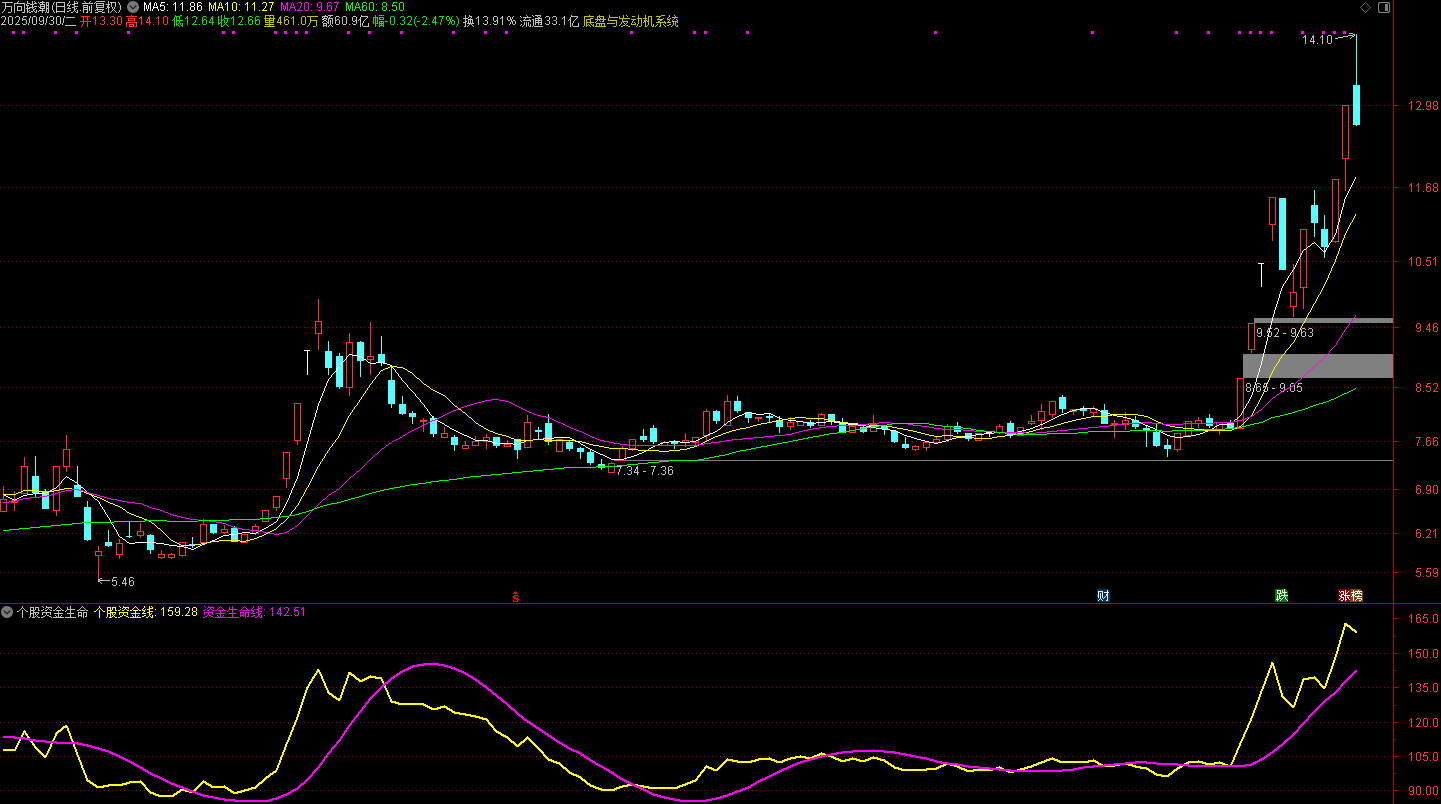Click the 财 event marker icon
1441x804 pixels.
1103,596
